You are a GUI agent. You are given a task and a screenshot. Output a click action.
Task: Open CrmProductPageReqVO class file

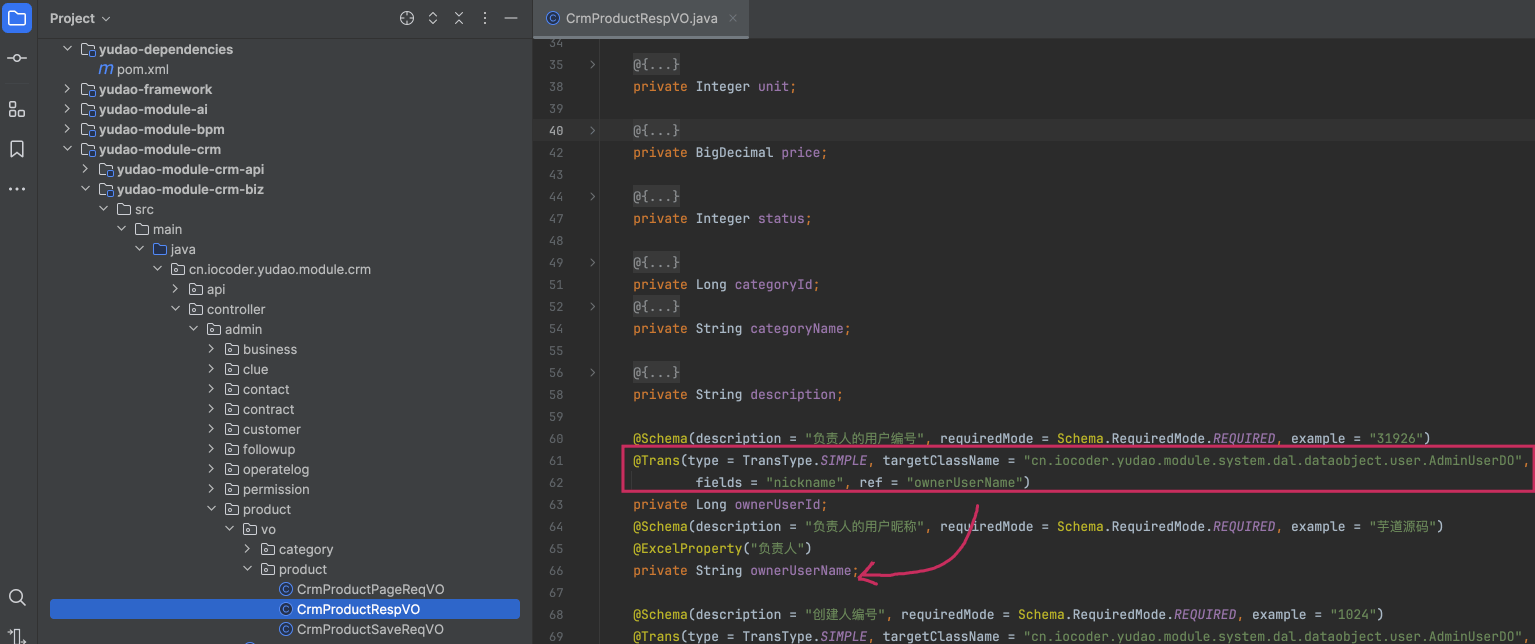pyautogui.click(x=370, y=589)
